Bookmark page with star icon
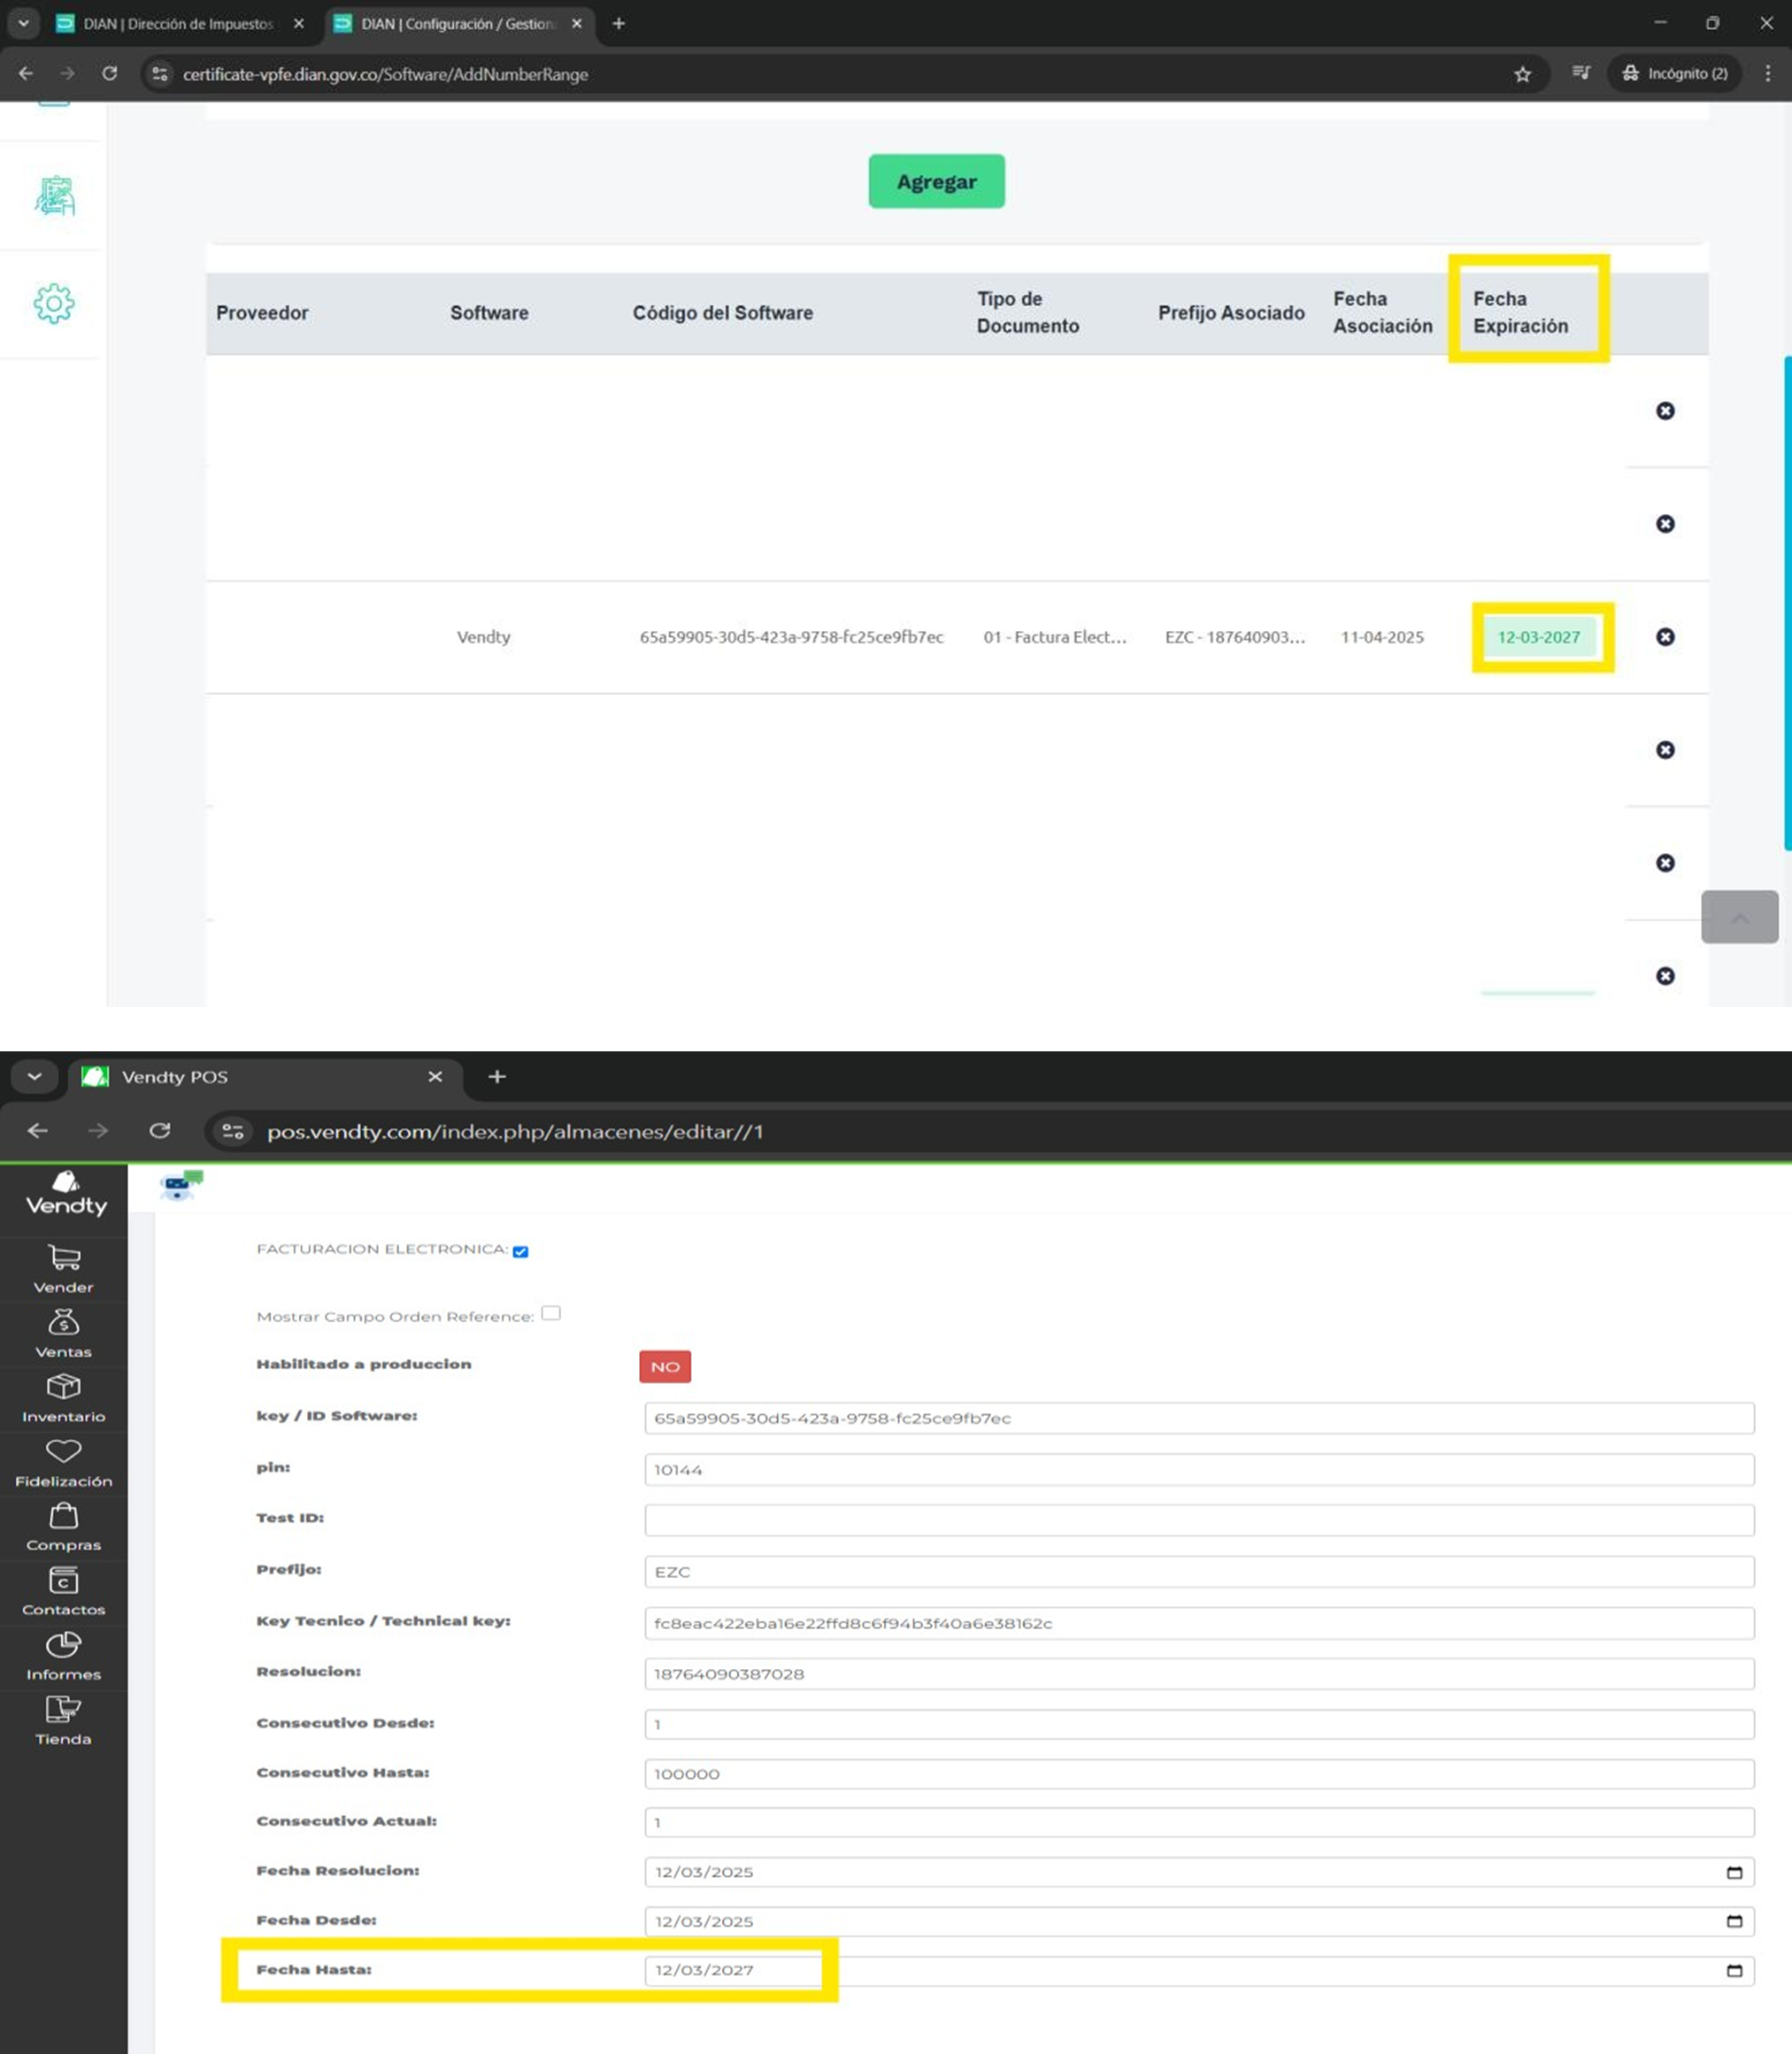 (x=1522, y=74)
